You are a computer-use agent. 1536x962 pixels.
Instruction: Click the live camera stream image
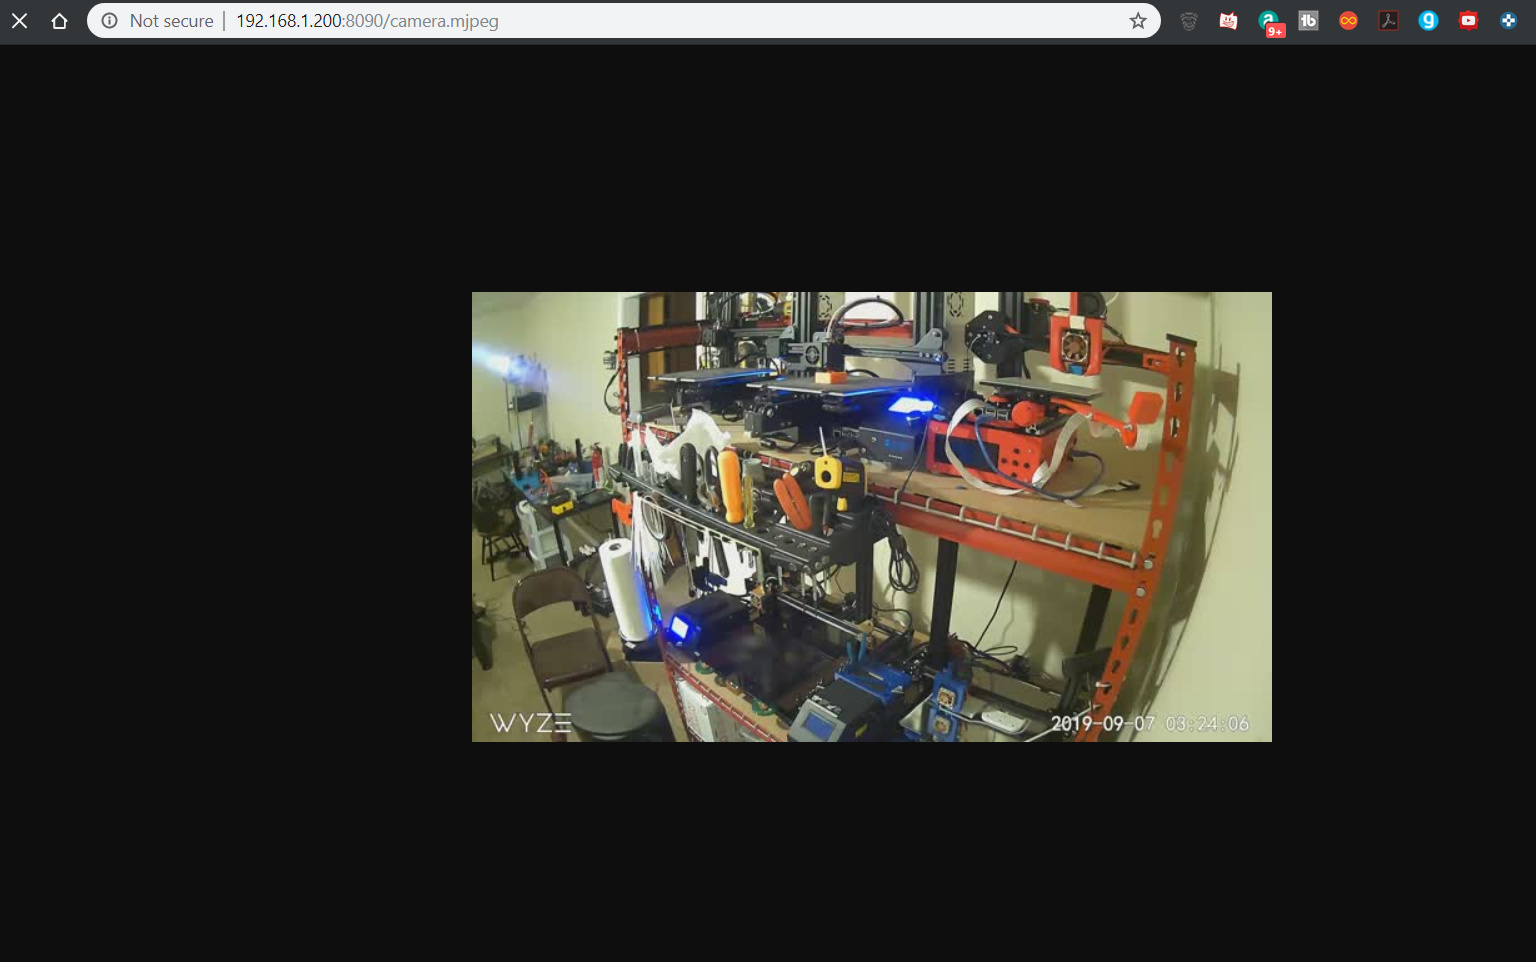tap(871, 516)
